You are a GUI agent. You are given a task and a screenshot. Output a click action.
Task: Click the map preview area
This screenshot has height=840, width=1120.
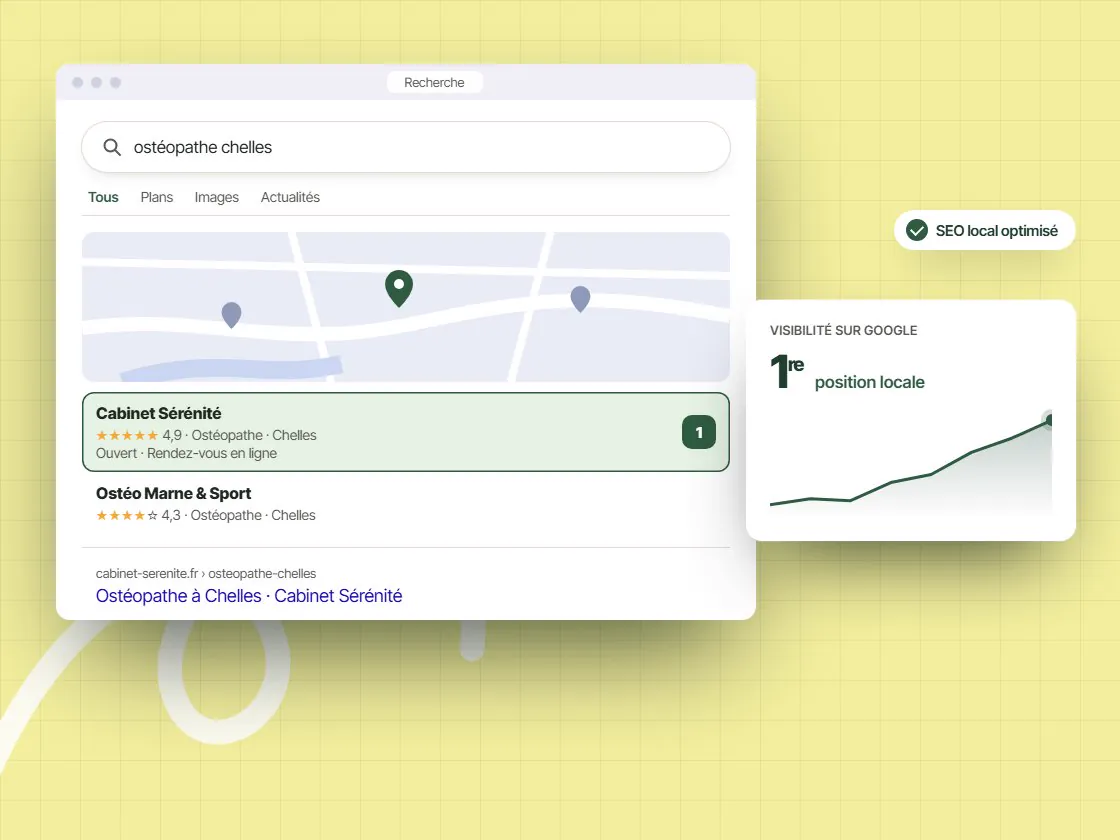click(406, 307)
